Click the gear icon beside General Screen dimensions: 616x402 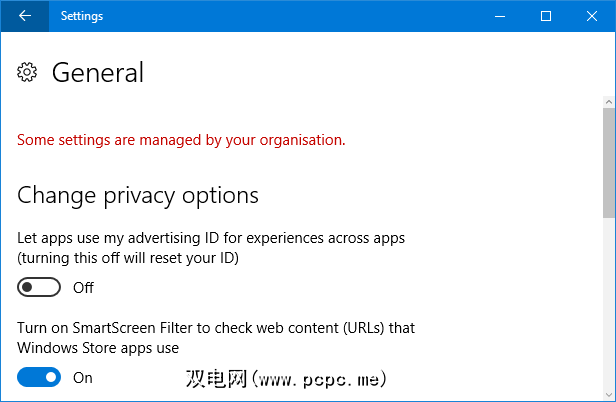28,72
